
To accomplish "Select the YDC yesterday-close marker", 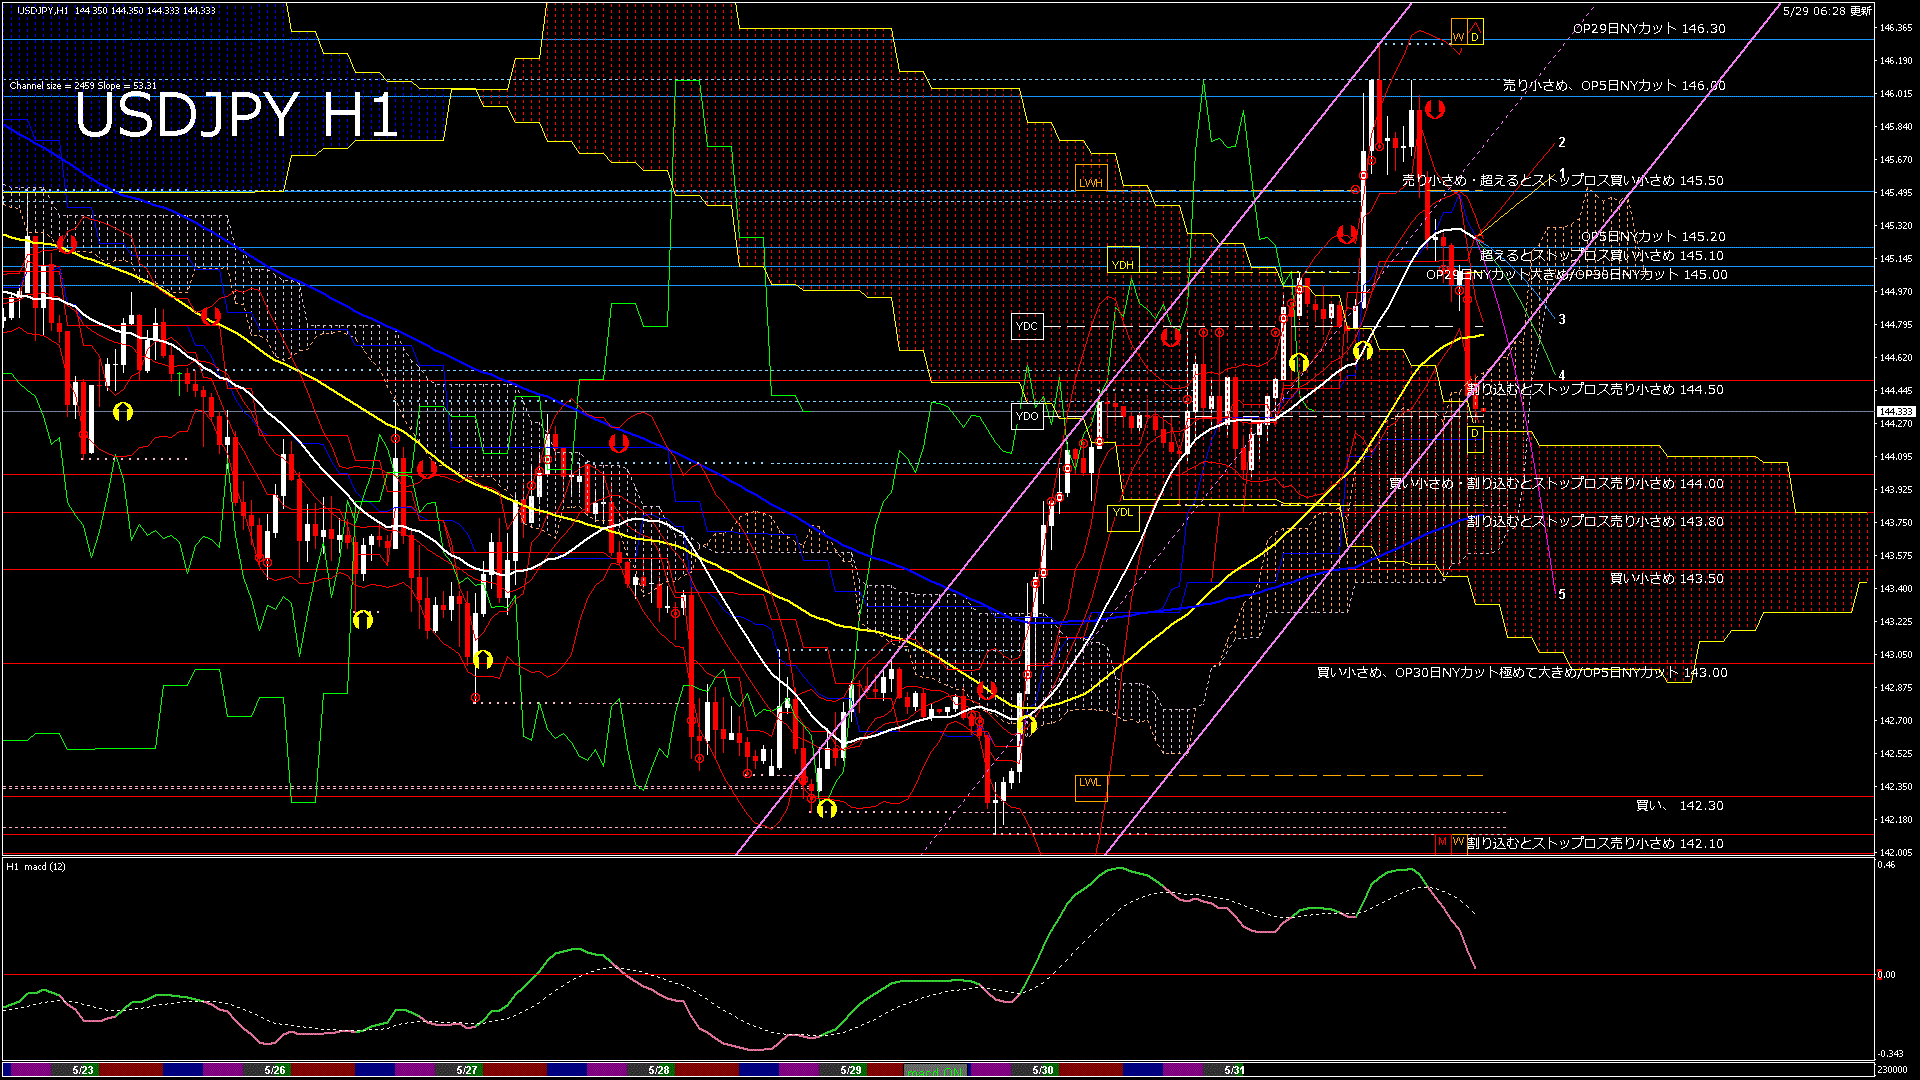I will coord(1027,326).
